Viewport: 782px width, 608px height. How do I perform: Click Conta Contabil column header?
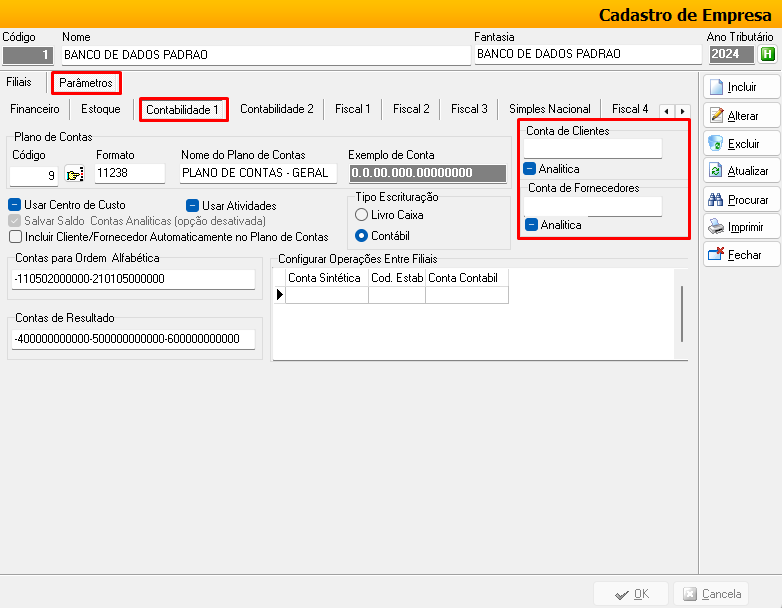pyautogui.click(x=467, y=278)
